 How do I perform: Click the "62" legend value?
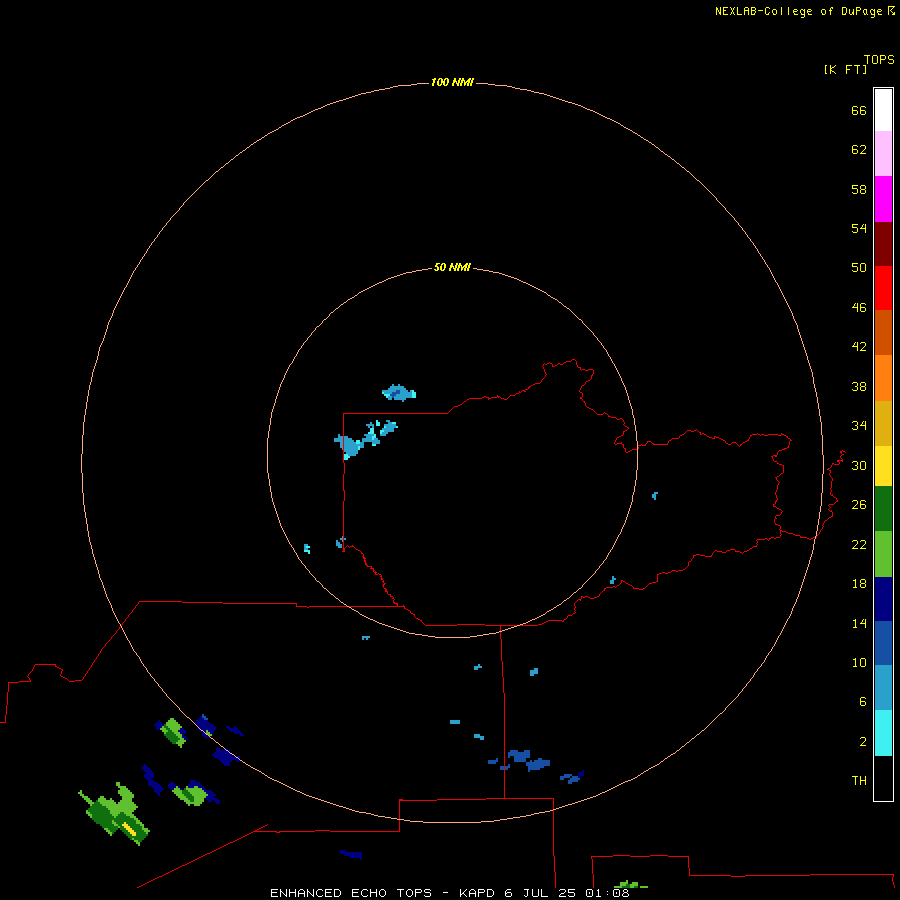pos(859,150)
